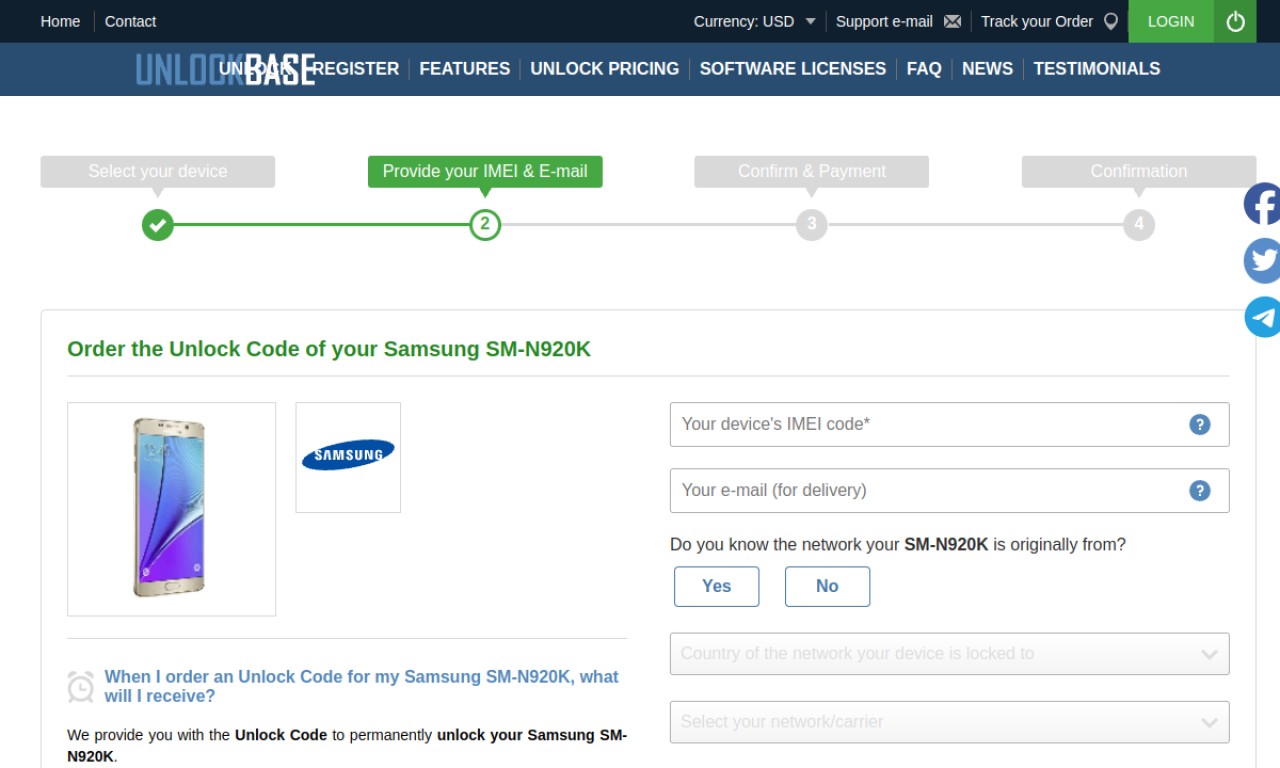1280x768 pixels.
Task: Open the REGISTER menu item
Action: pyautogui.click(x=356, y=69)
